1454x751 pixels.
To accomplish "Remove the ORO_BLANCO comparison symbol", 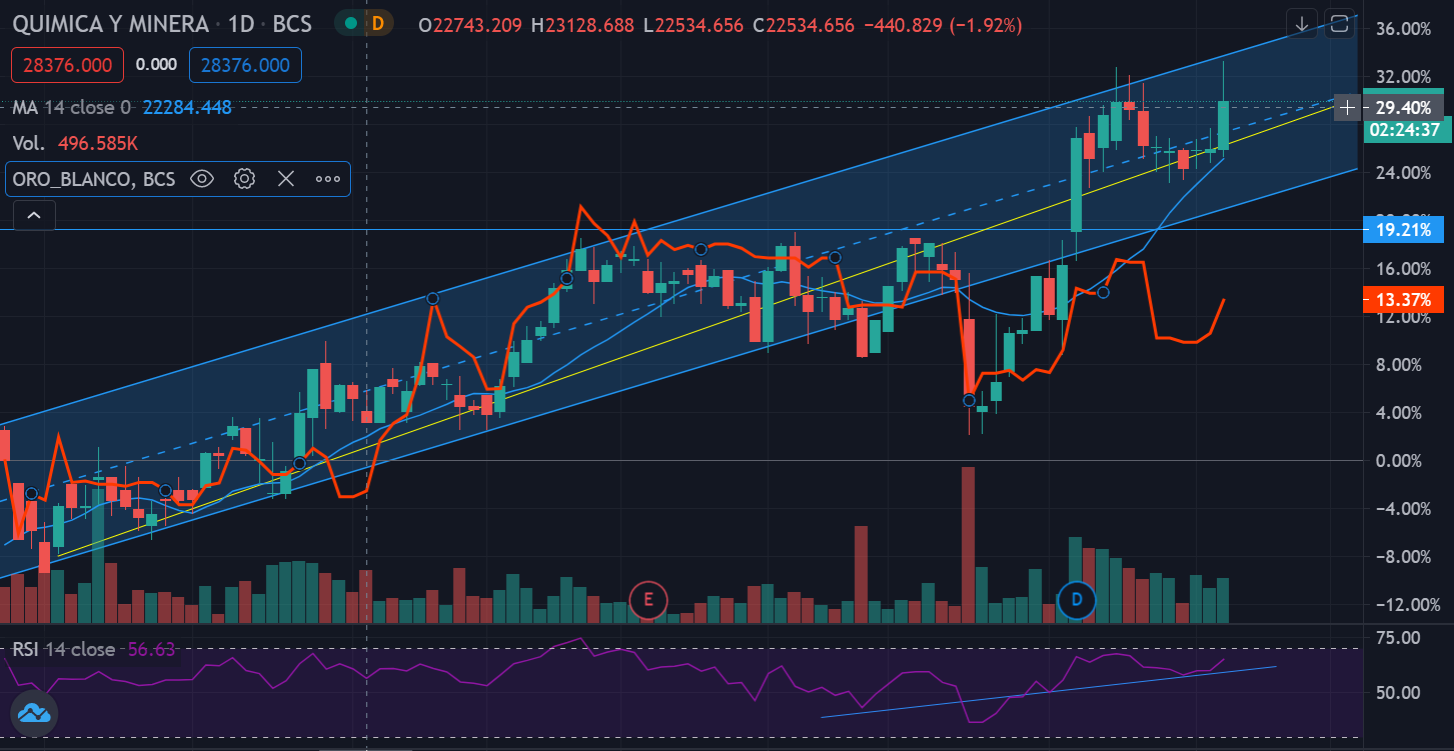I will click(286, 179).
